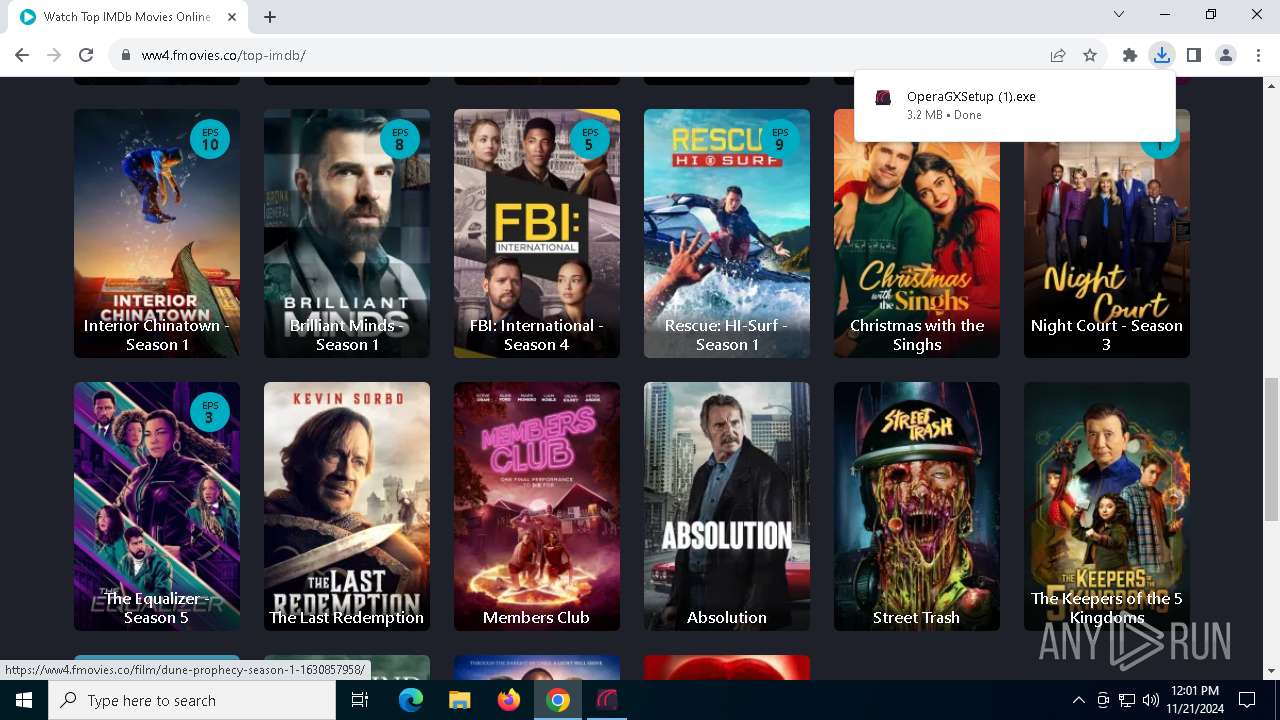Click Night Court - Season 3 title
Image resolution: width=1280 pixels, height=720 pixels.
[1107, 335]
